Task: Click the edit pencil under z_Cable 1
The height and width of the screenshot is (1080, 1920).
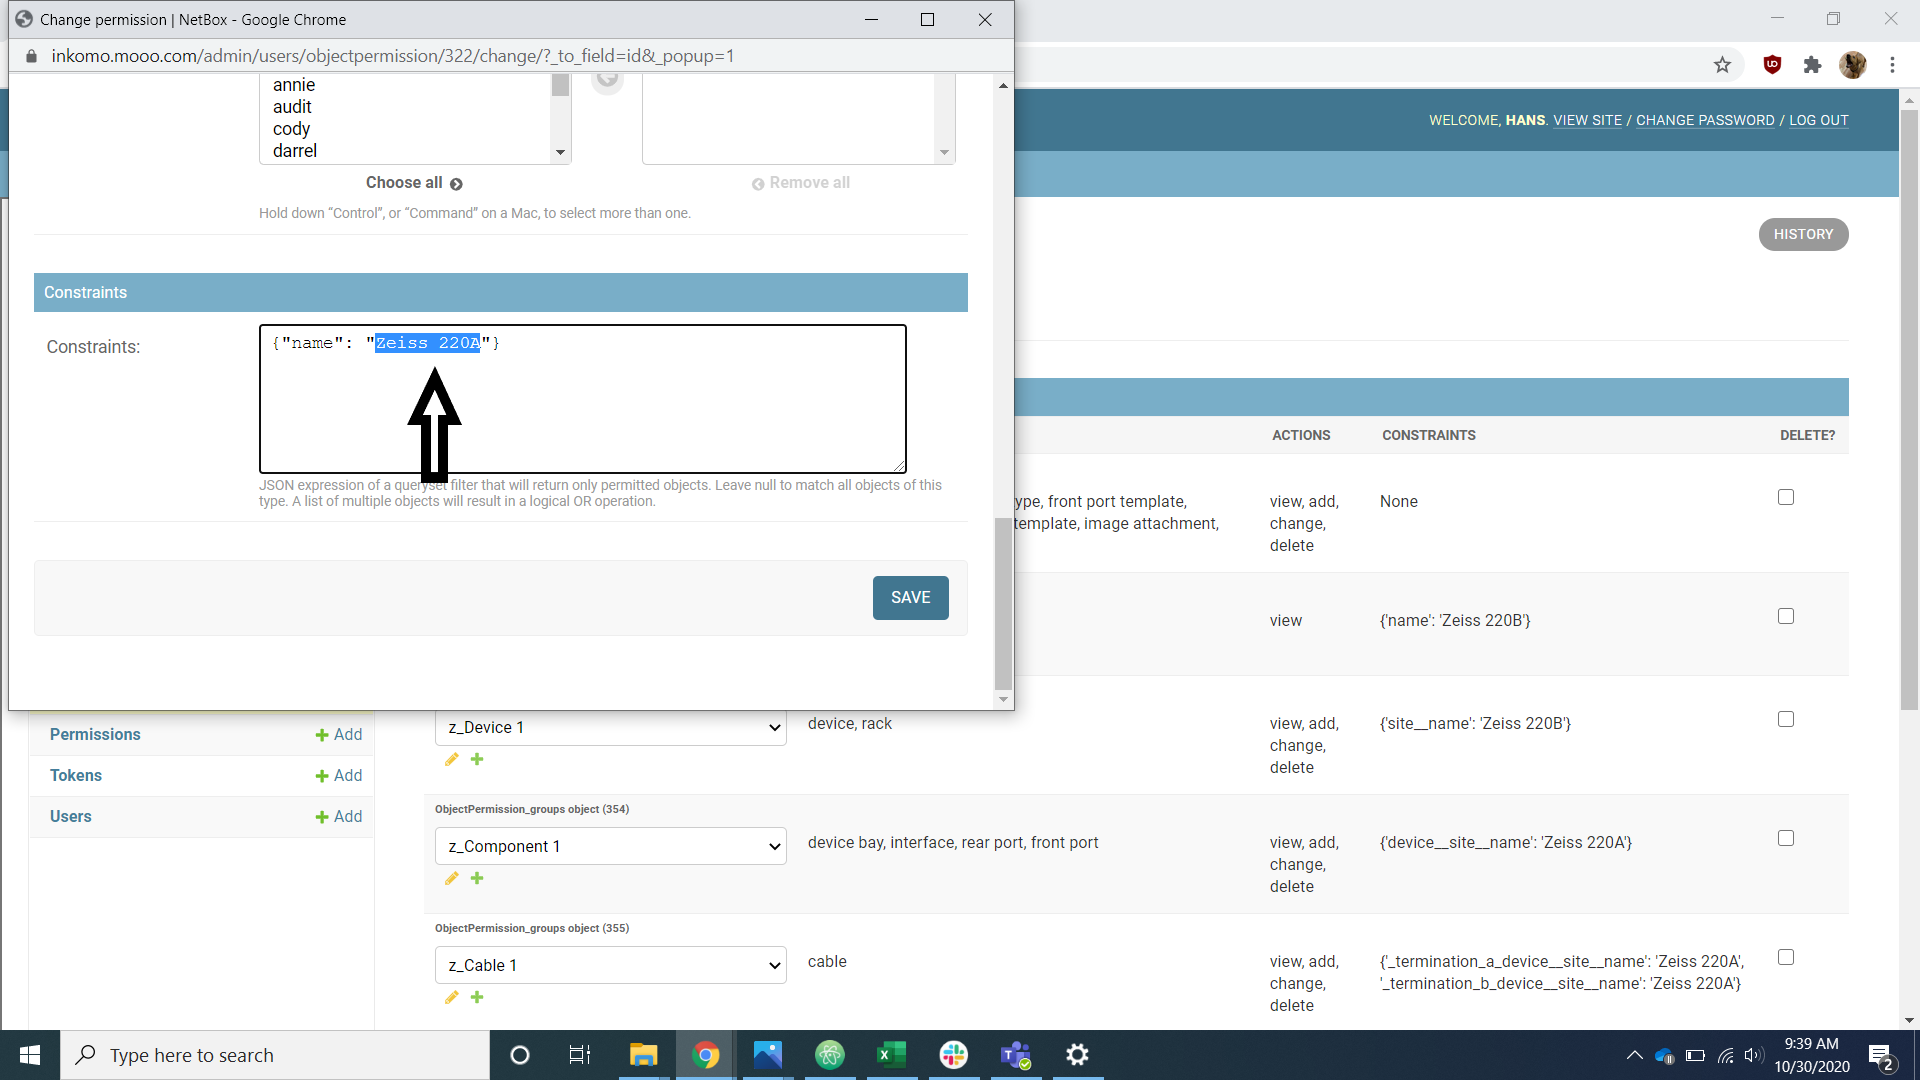Action: click(x=452, y=998)
